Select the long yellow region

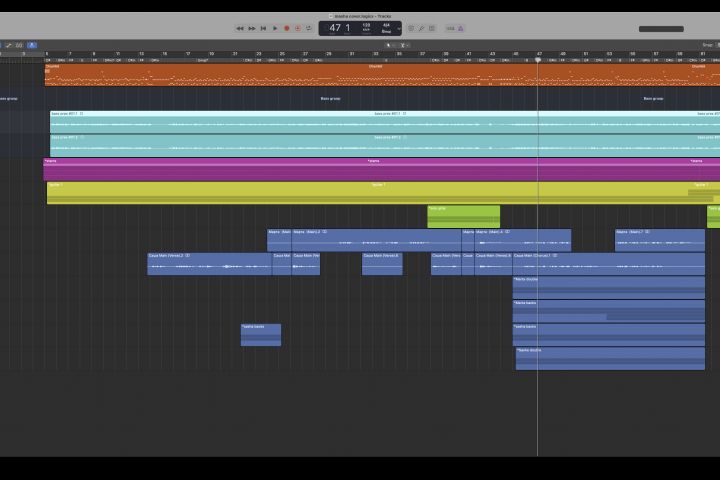[x=383, y=193]
